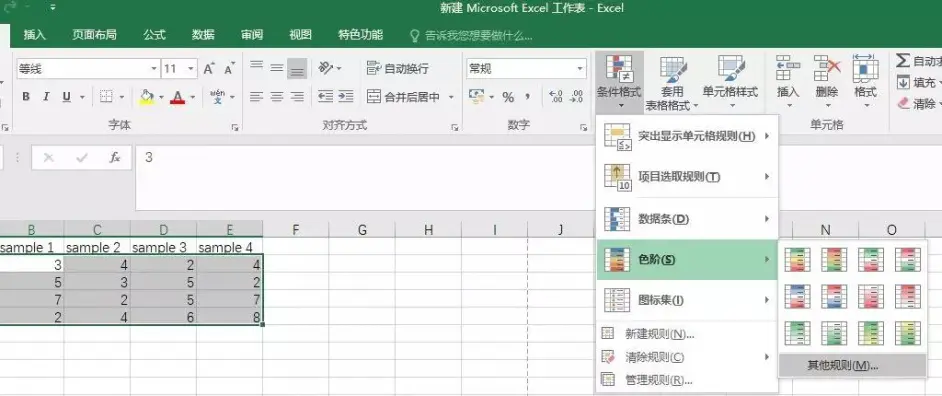Decrease the font size
Screen dimensions: 942x396
click(229, 69)
